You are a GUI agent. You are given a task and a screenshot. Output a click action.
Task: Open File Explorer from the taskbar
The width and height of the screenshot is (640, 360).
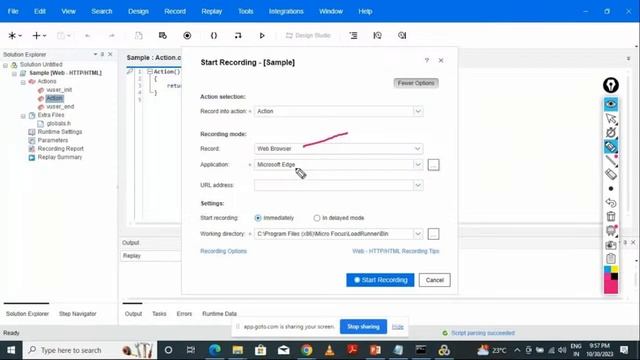pyautogui.click(x=238, y=350)
